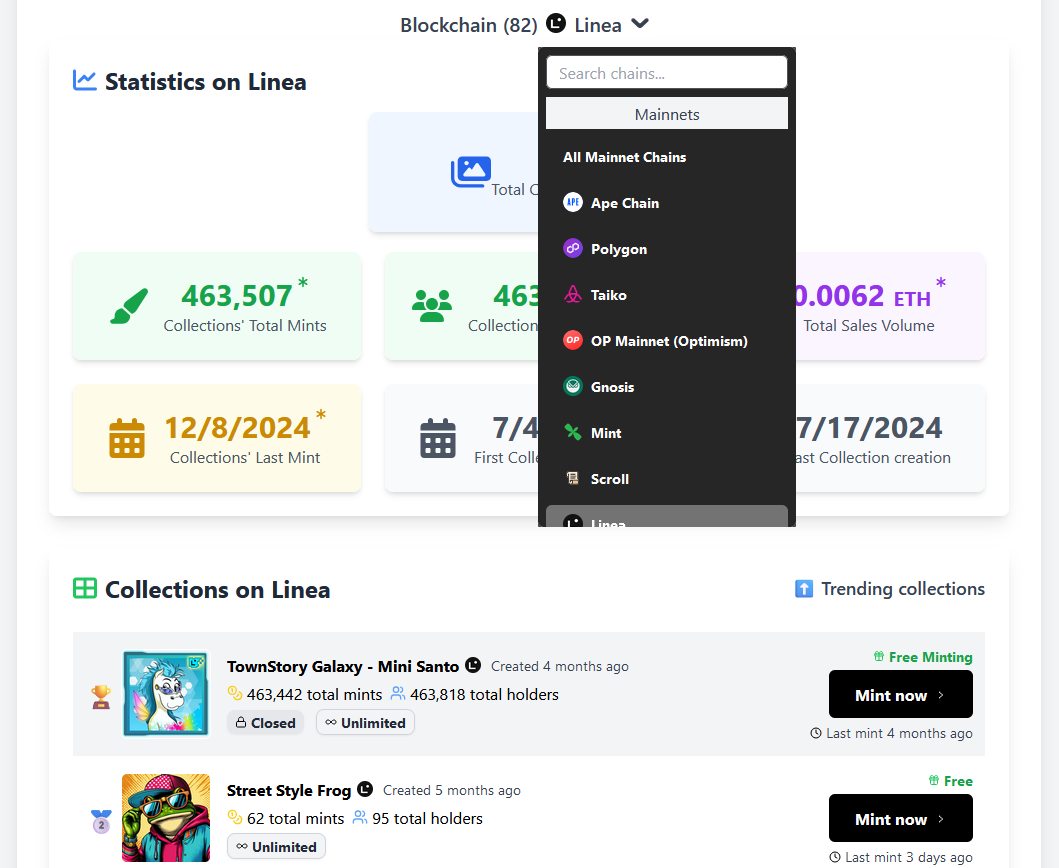This screenshot has height=868, width=1059.
Task: Click the Collections on Linea grid icon
Action: [85, 589]
